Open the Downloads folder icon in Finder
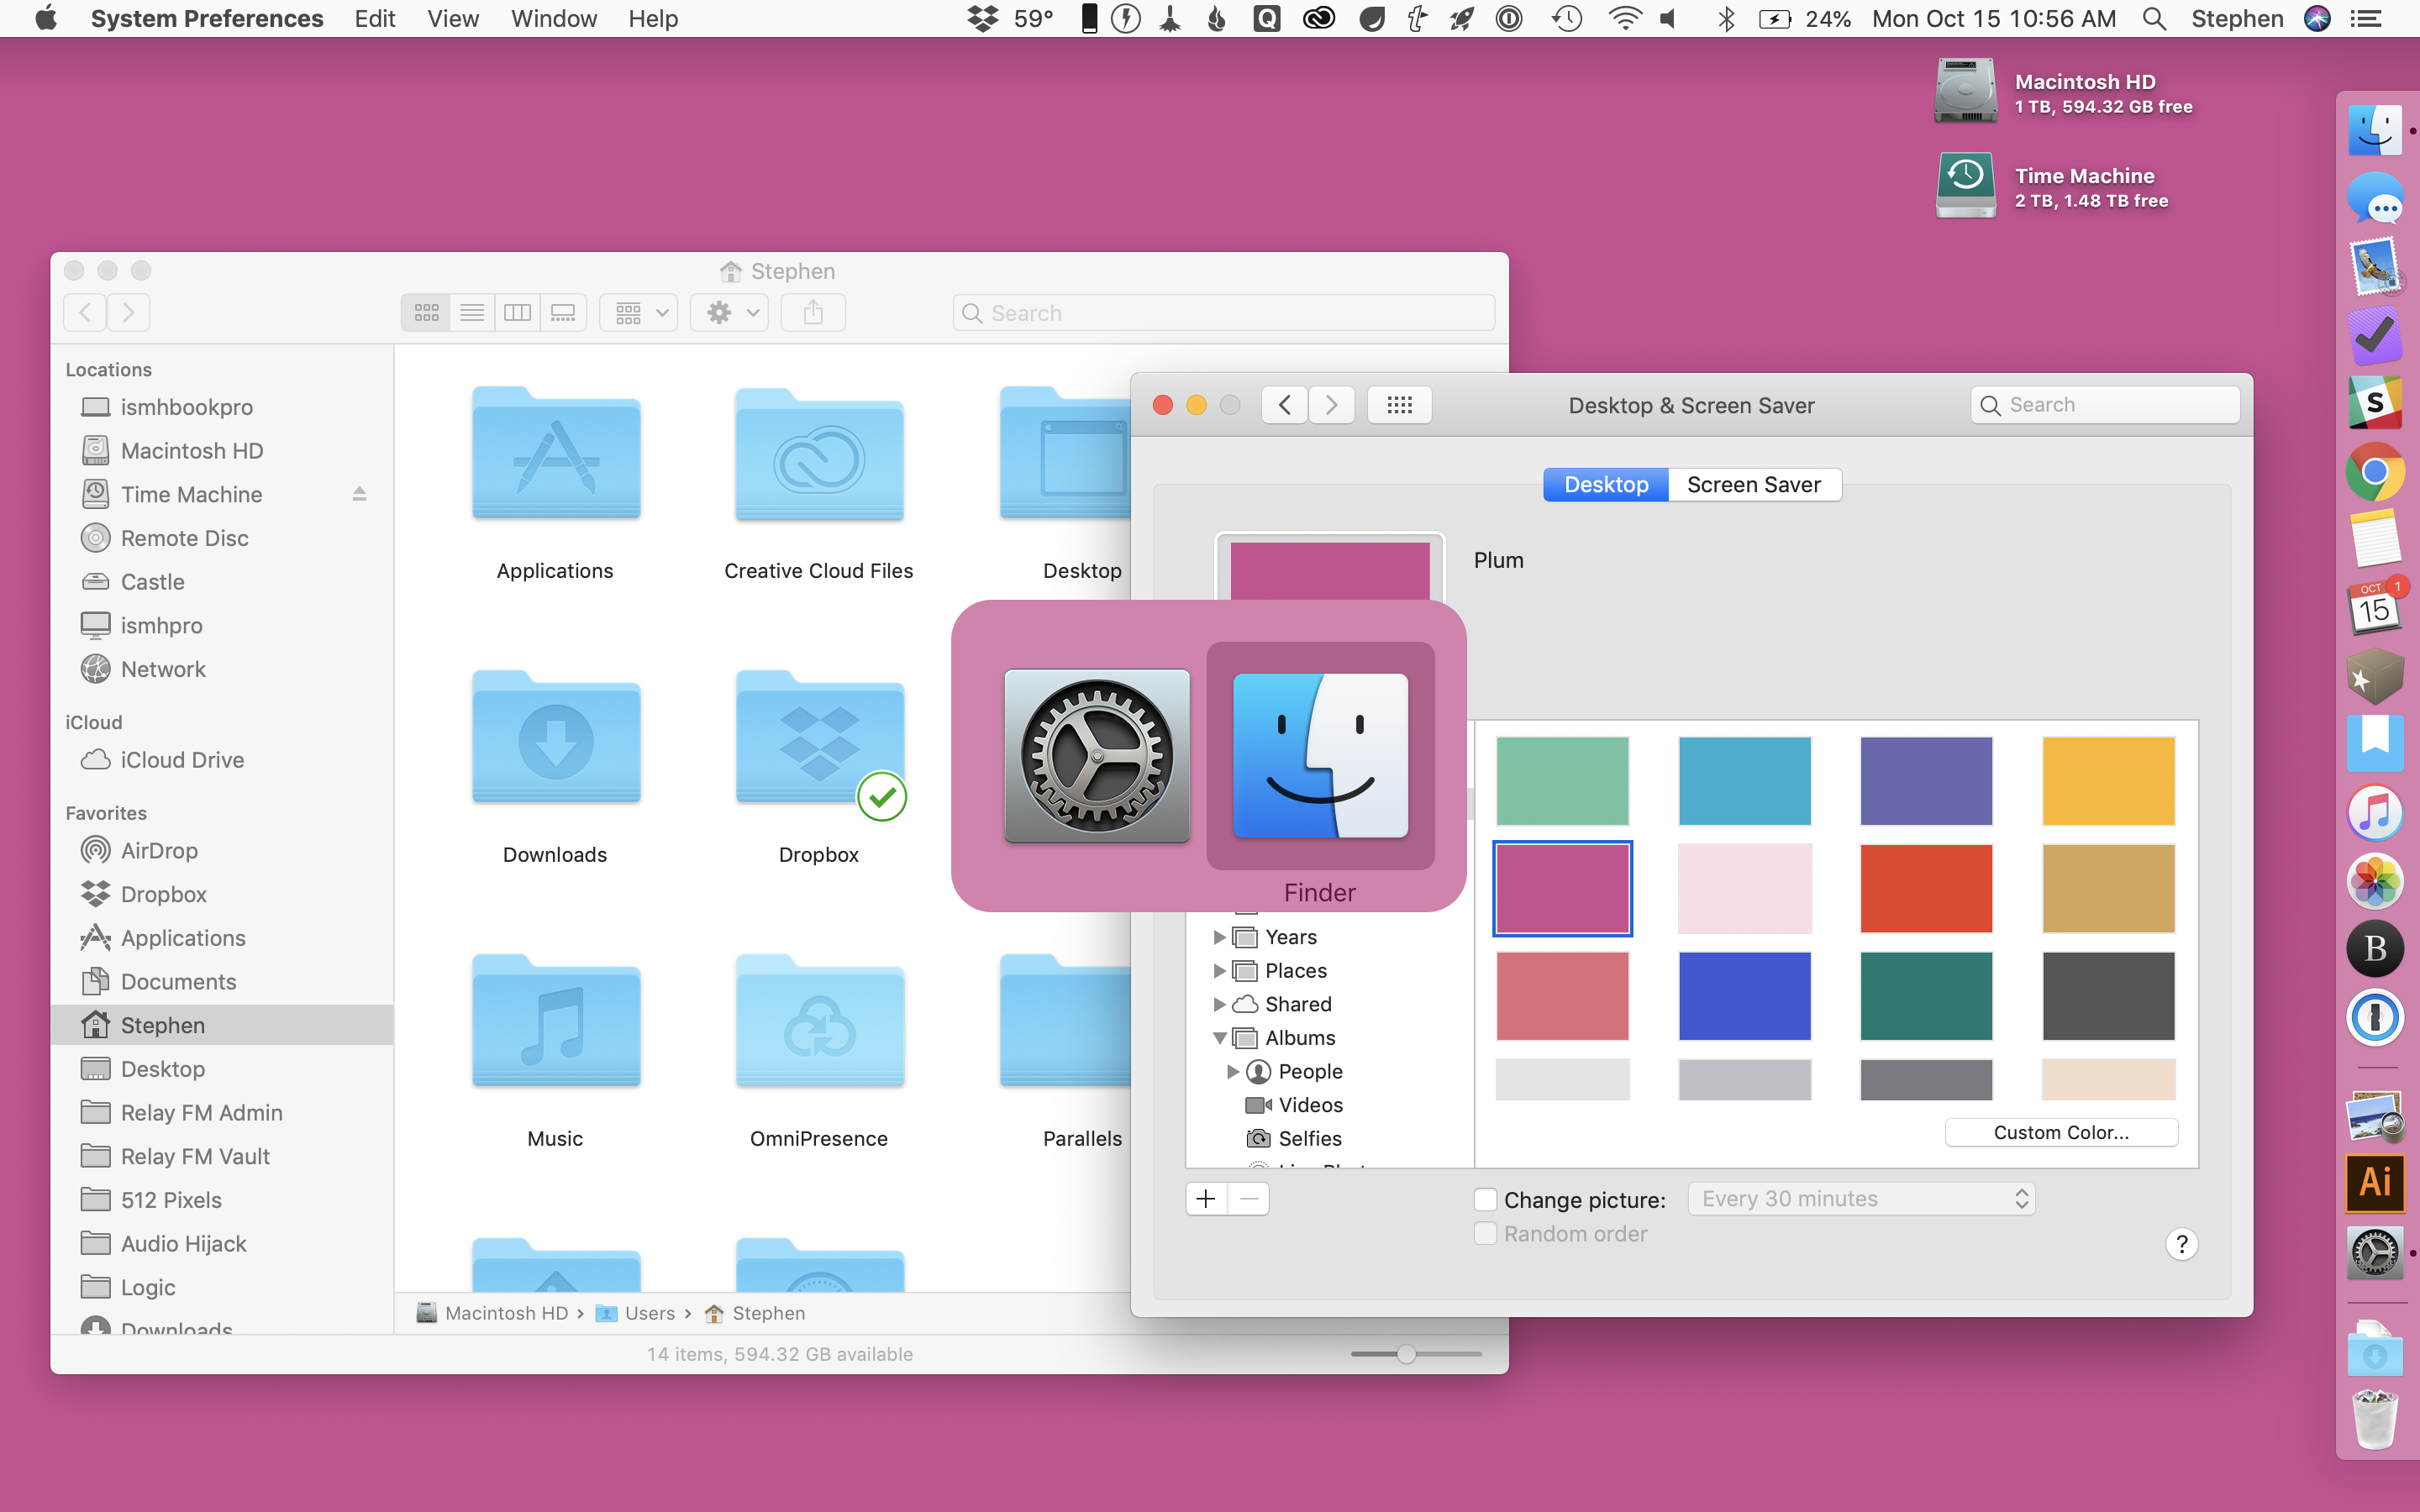The width and height of the screenshot is (2420, 1512). click(x=556, y=738)
